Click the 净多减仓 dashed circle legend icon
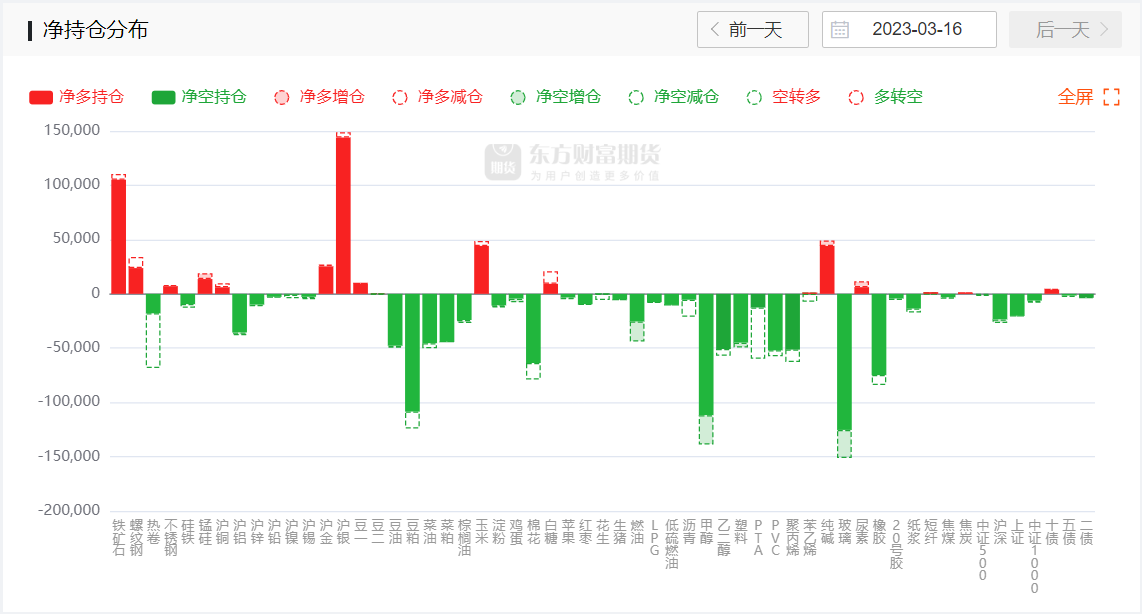 pos(400,97)
